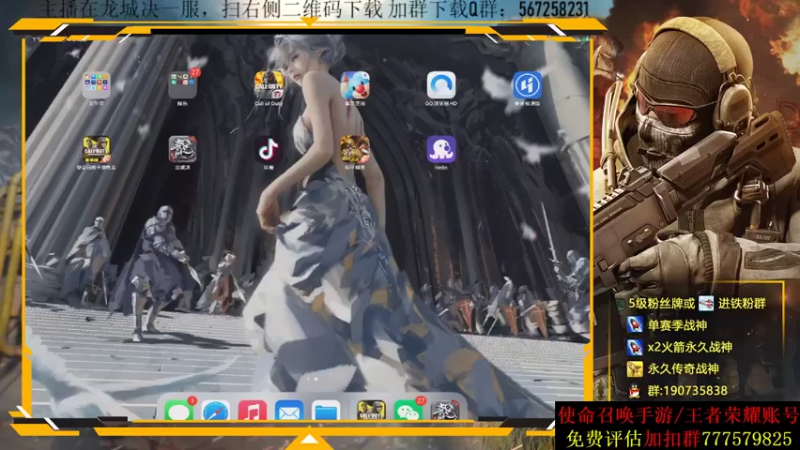
Task: Open the first app folder with colorful icons
Action: click(x=96, y=85)
